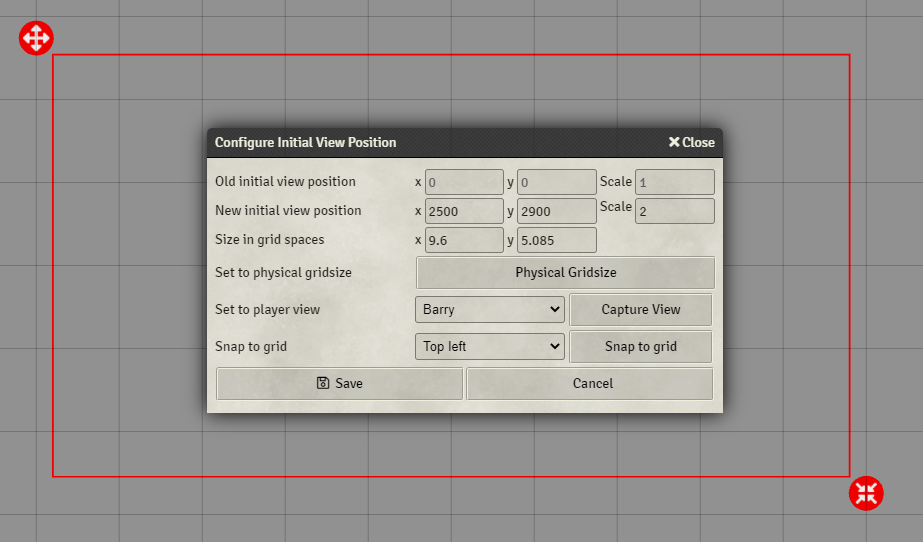
Task: Expand the Snap to grid Top left dropdown
Action: (x=490, y=347)
